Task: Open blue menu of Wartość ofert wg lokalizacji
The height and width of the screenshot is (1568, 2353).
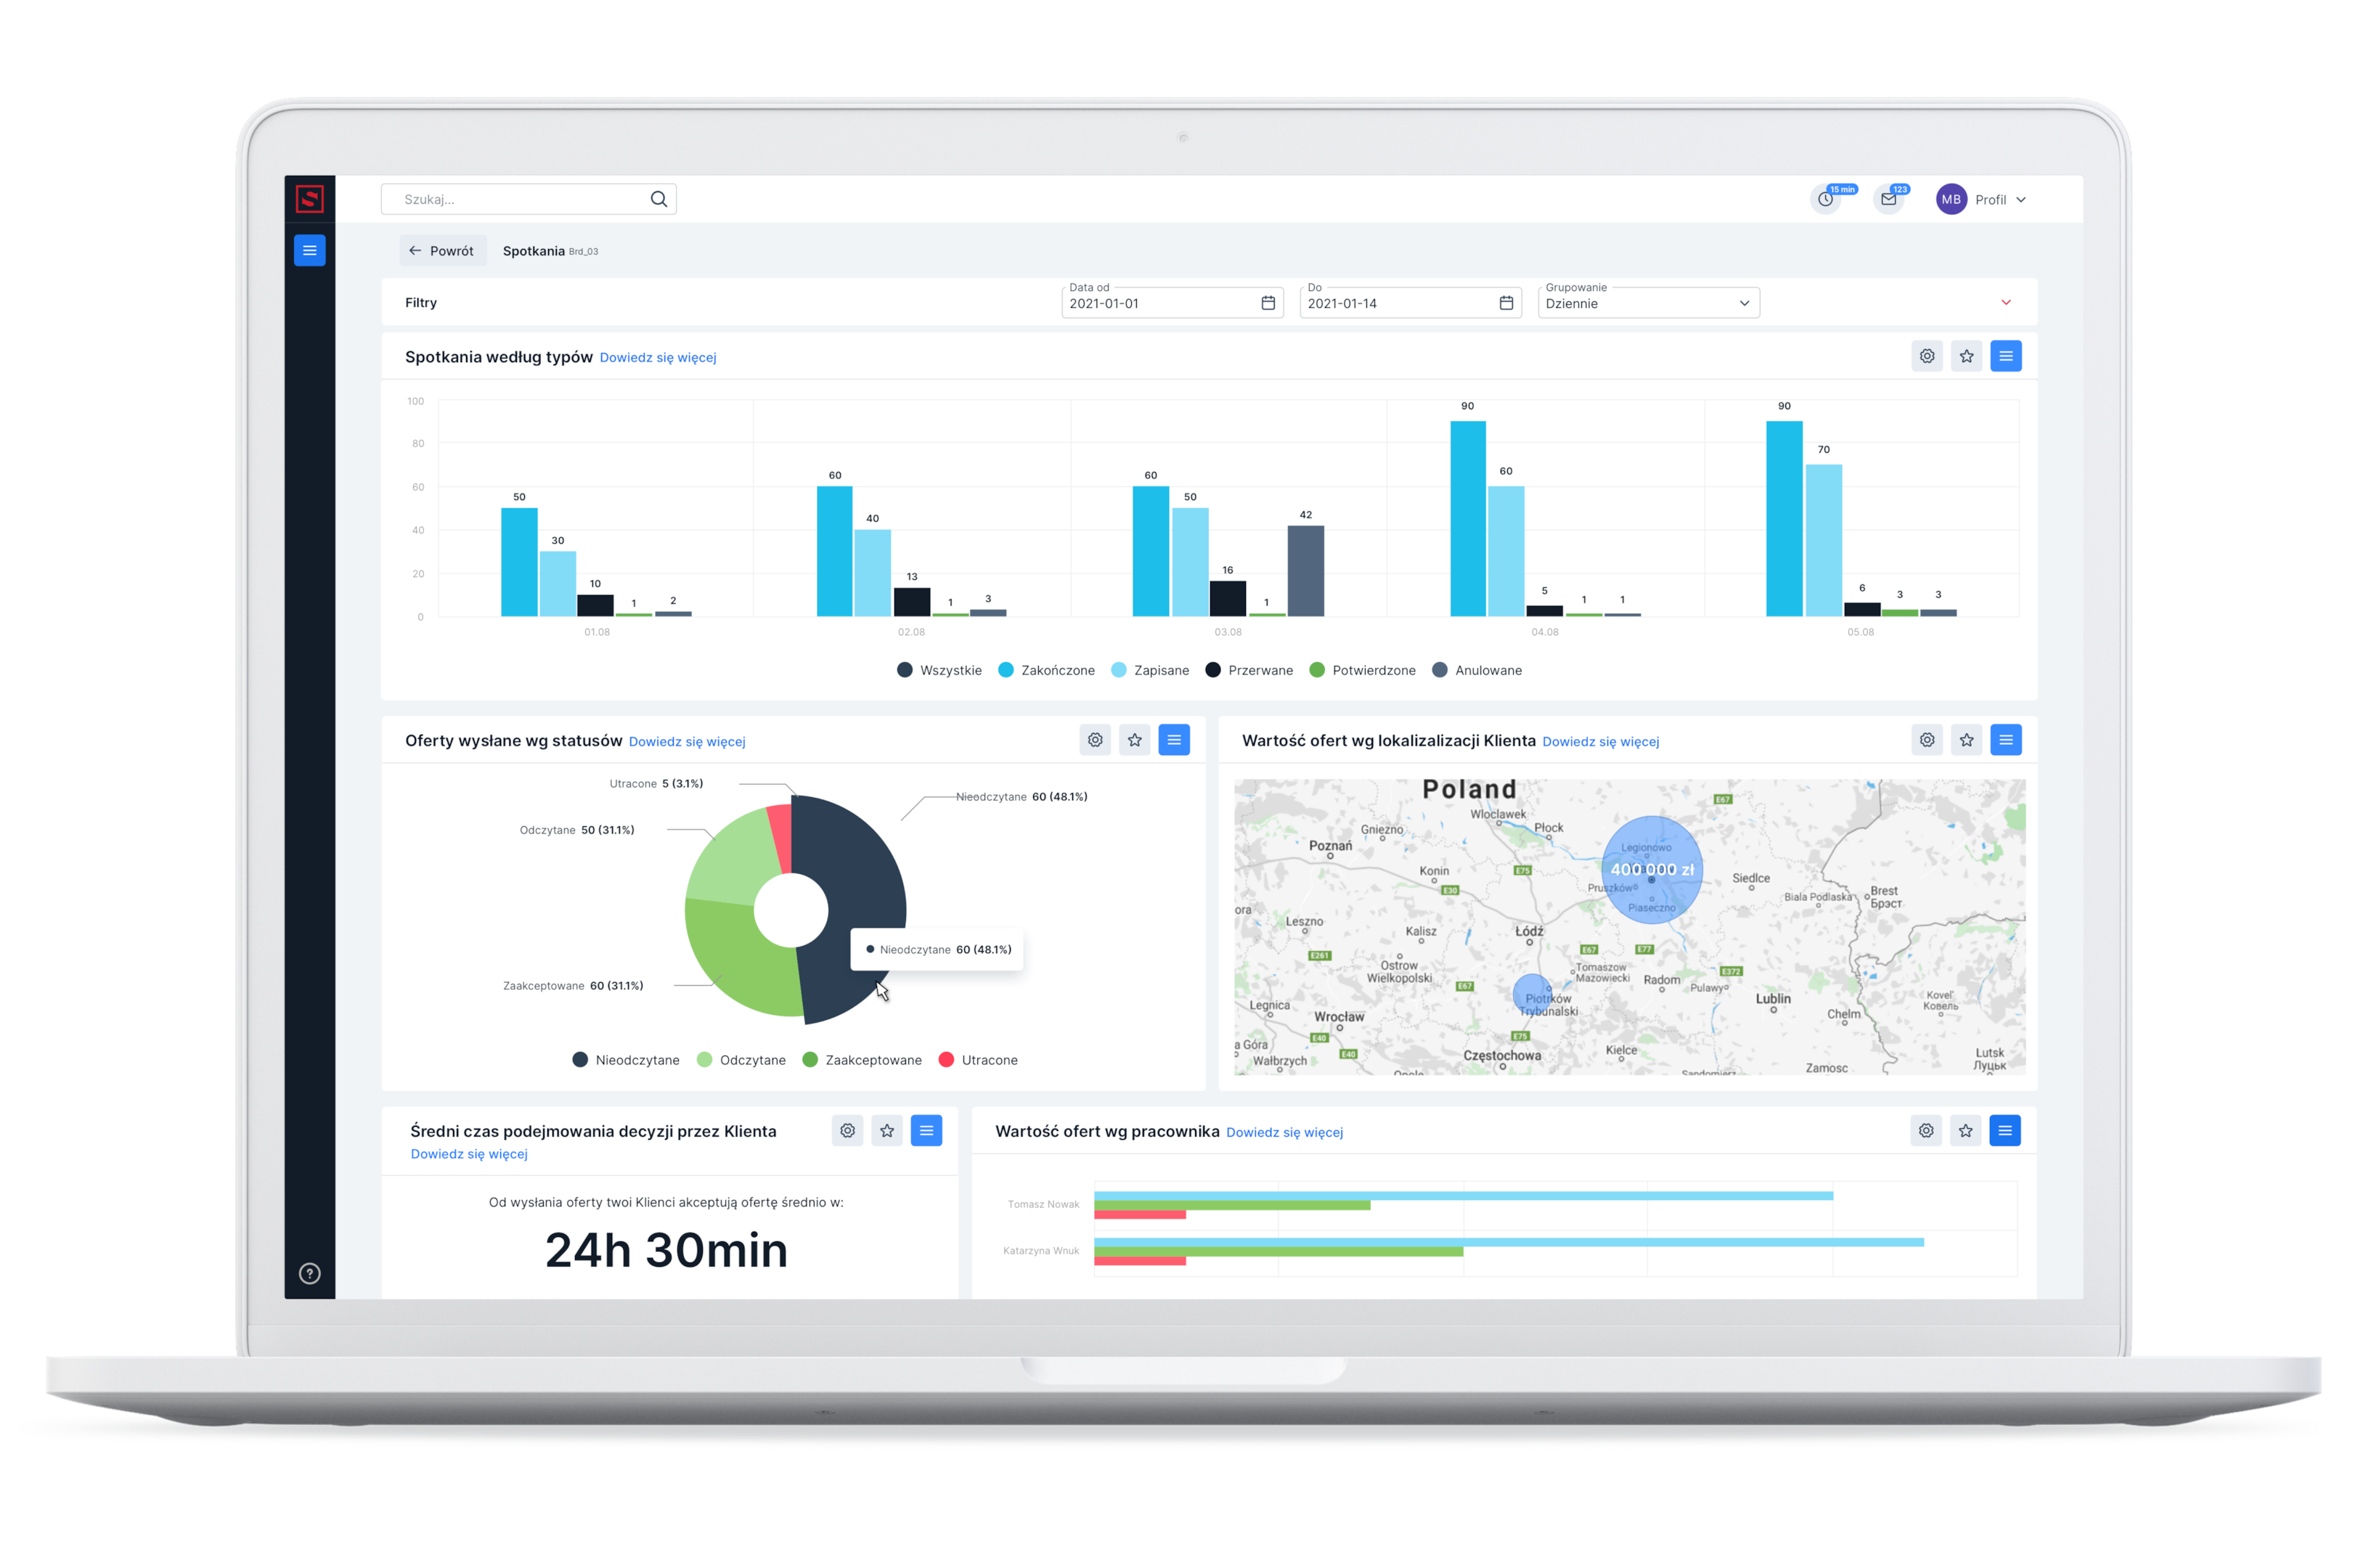Action: [2005, 740]
